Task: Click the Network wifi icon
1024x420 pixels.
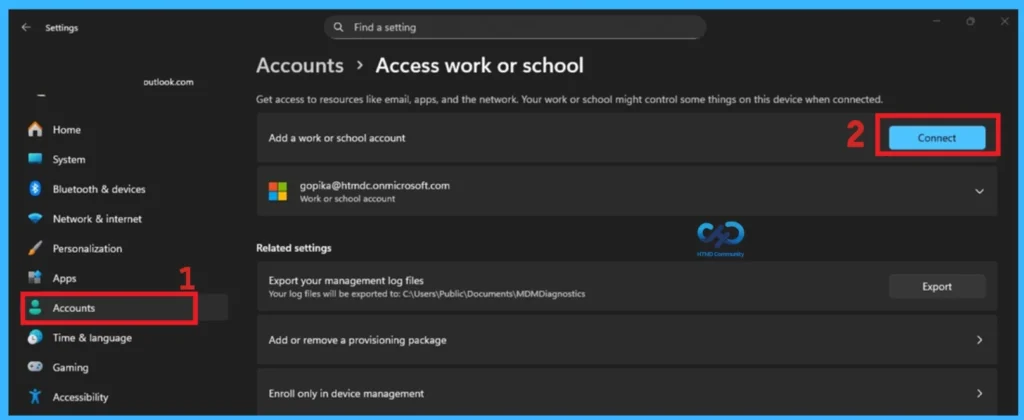Action: coord(35,219)
